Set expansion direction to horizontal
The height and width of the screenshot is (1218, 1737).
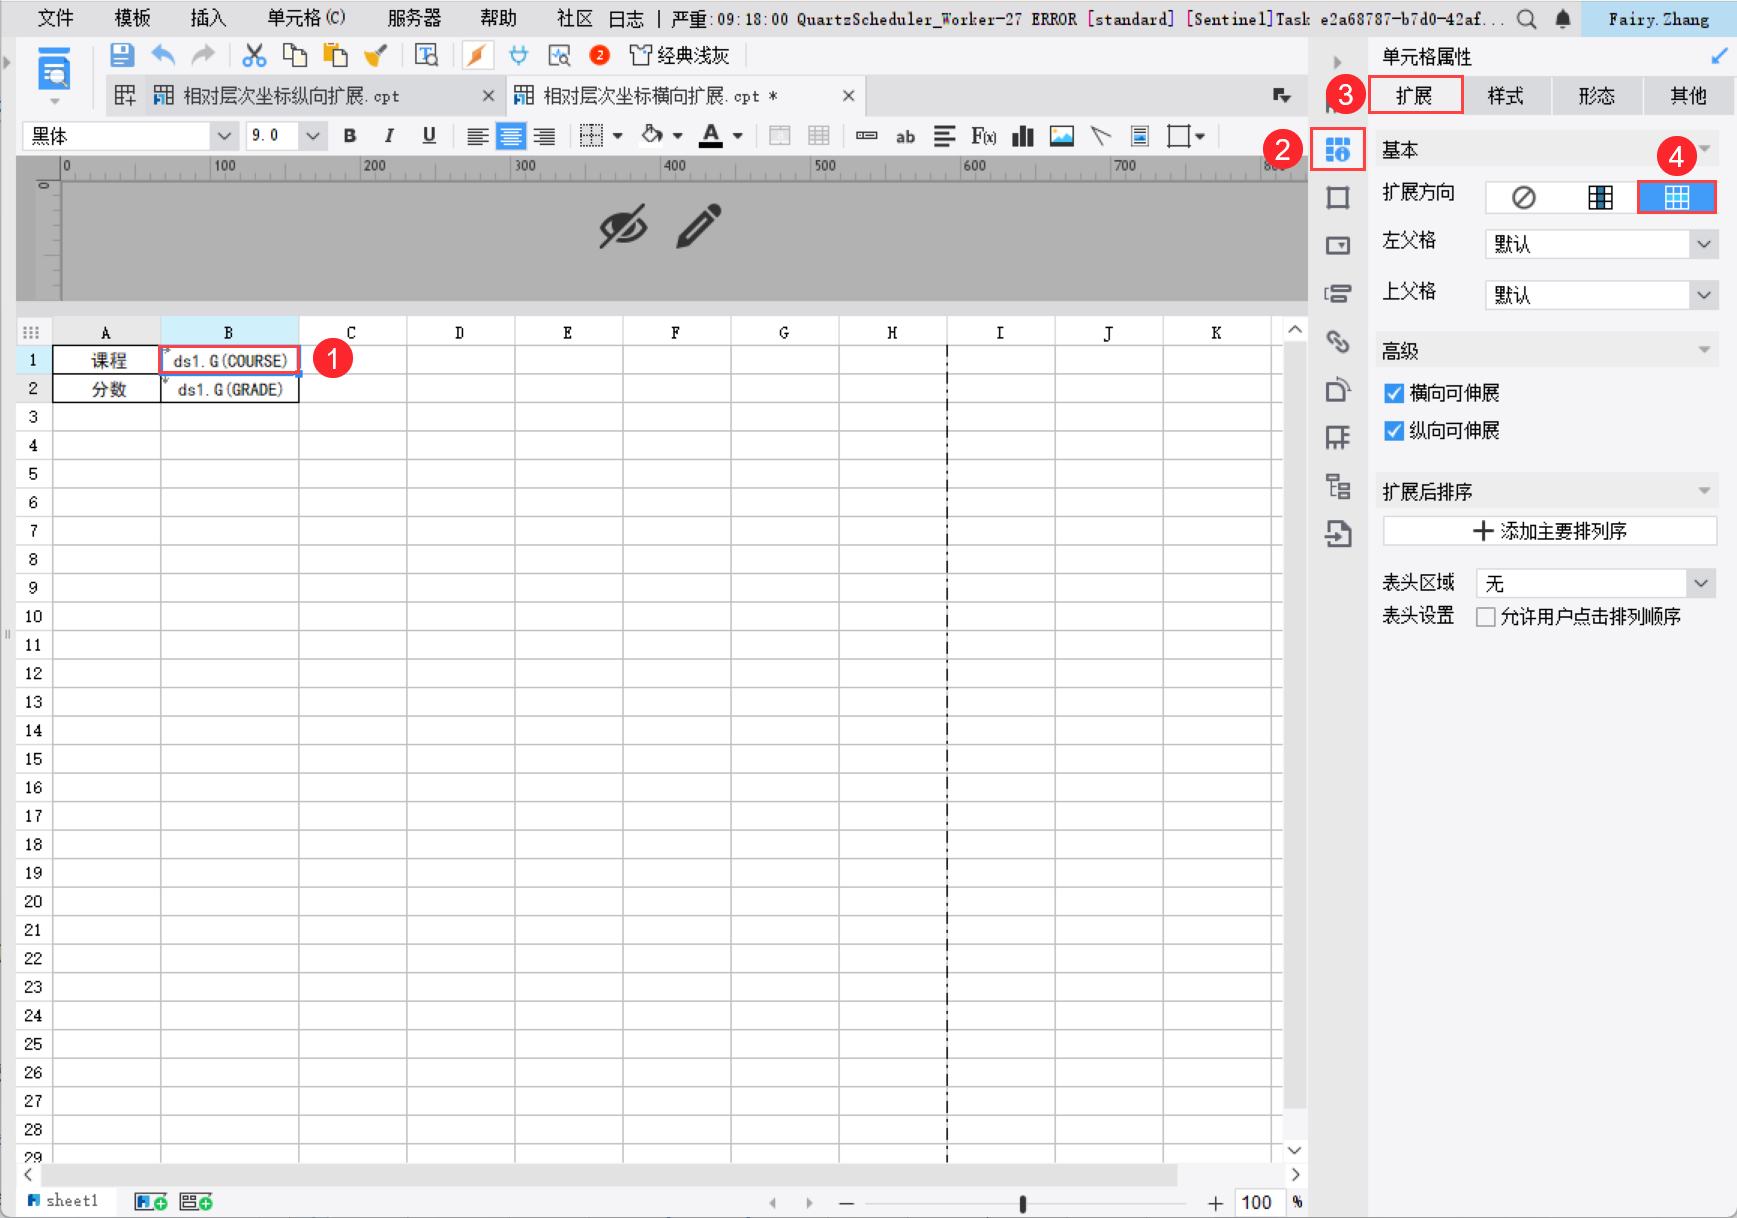tap(1677, 197)
